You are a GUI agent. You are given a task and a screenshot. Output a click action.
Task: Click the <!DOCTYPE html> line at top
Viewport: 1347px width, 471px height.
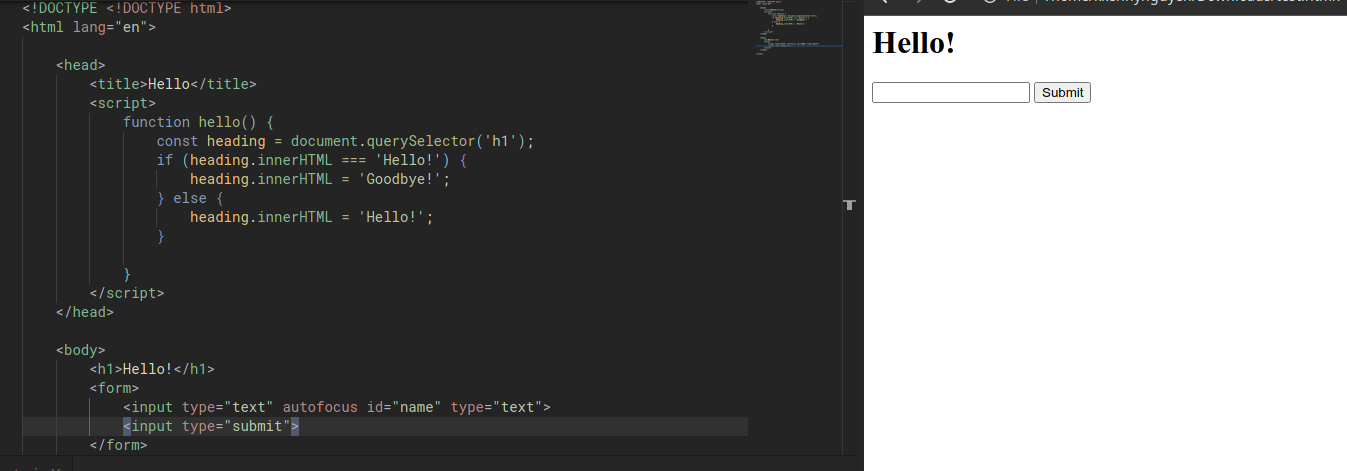click(127, 8)
